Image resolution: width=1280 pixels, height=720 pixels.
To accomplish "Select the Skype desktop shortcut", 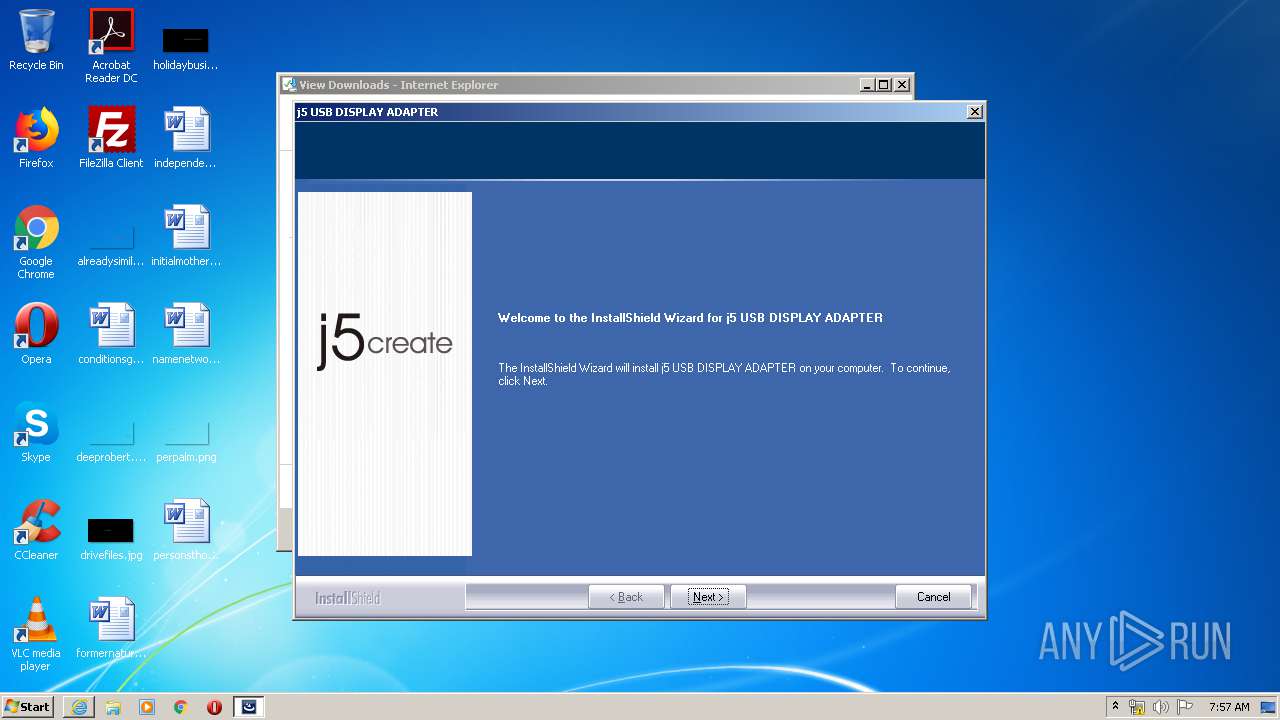I will point(36,432).
